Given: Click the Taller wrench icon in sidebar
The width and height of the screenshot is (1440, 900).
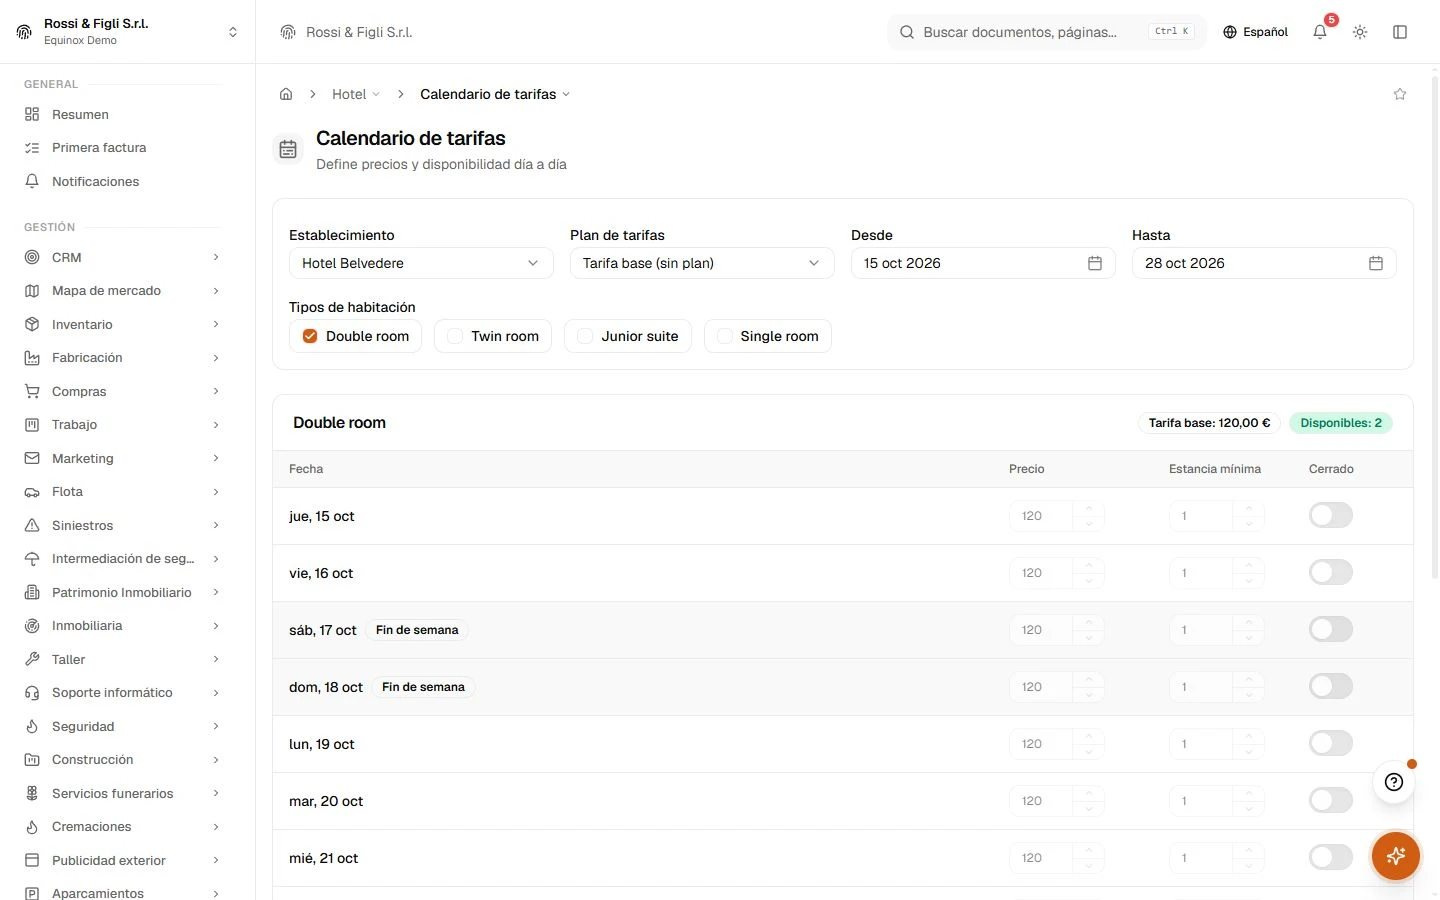Looking at the screenshot, I should point(32,659).
